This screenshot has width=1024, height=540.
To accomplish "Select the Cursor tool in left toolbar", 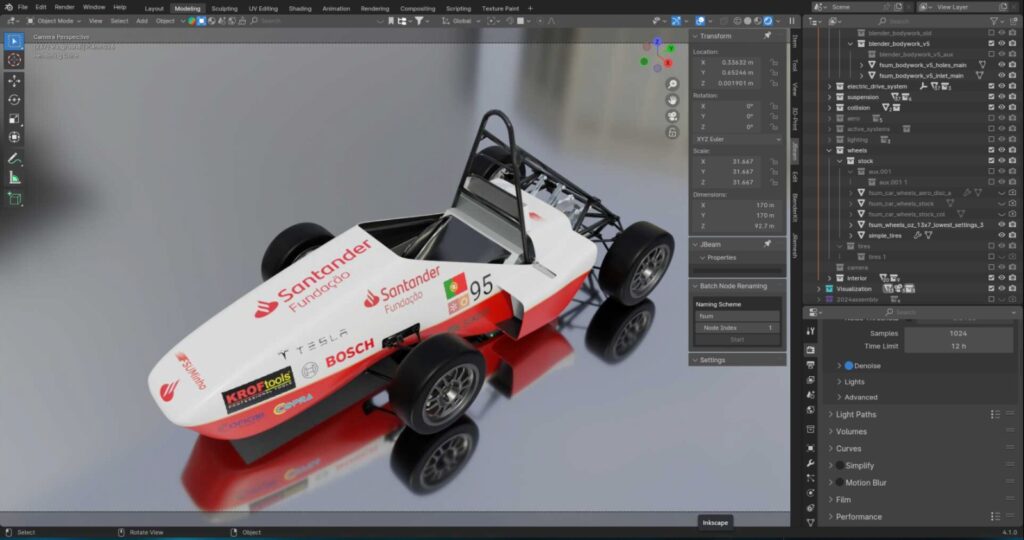I will coord(14,60).
